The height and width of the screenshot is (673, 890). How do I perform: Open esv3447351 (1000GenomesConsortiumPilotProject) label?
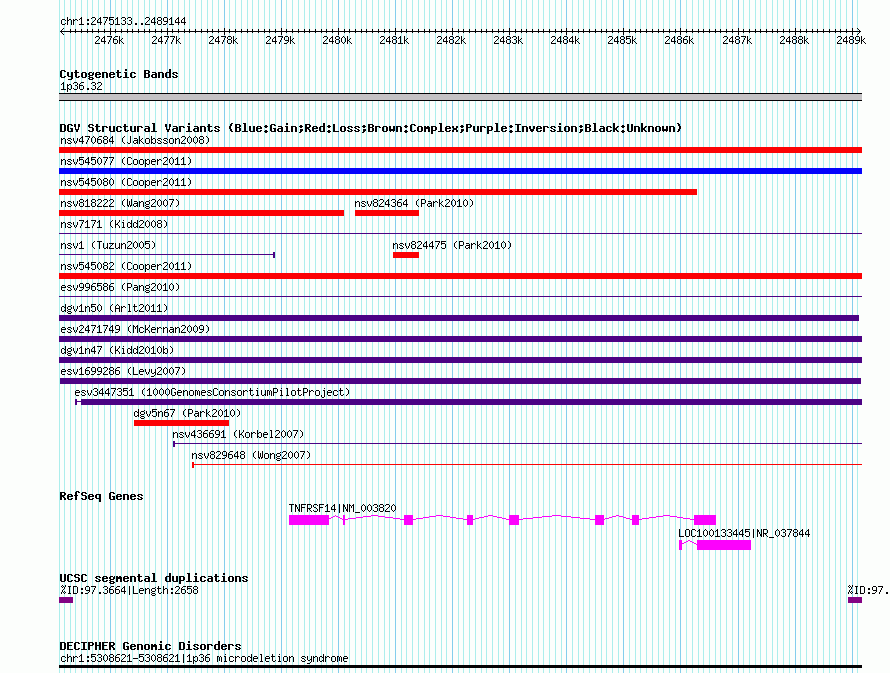[x=212, y=392]
